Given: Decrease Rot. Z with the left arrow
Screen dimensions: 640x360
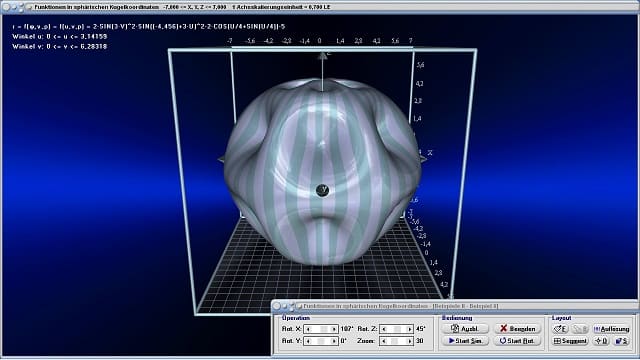Looking at the screenshot, I should tap(384, 329).
